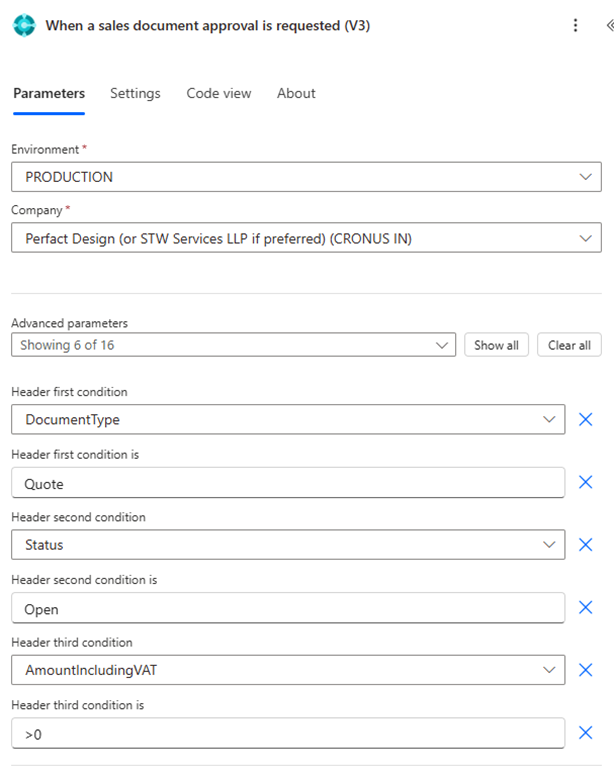Open the three-dot more options menu

[575, 26]
